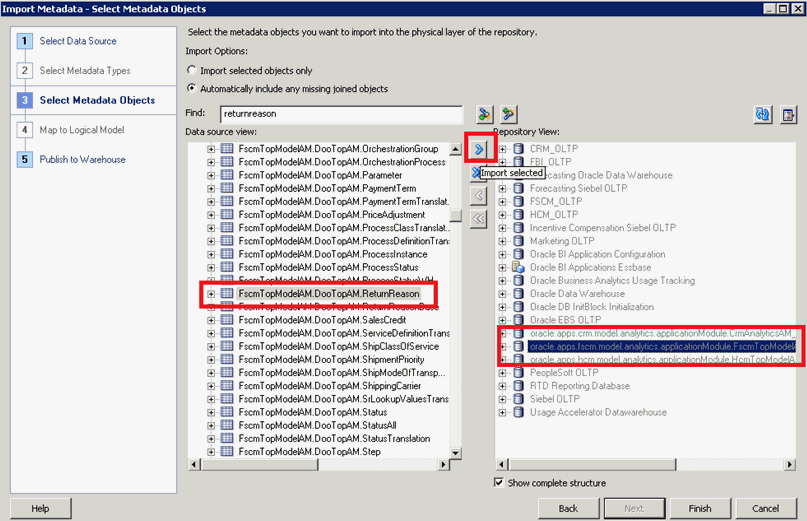Select the Oracle Business Analytics Usage Tracking entry
The image size is (807, 521).
(x=612, y=281)
